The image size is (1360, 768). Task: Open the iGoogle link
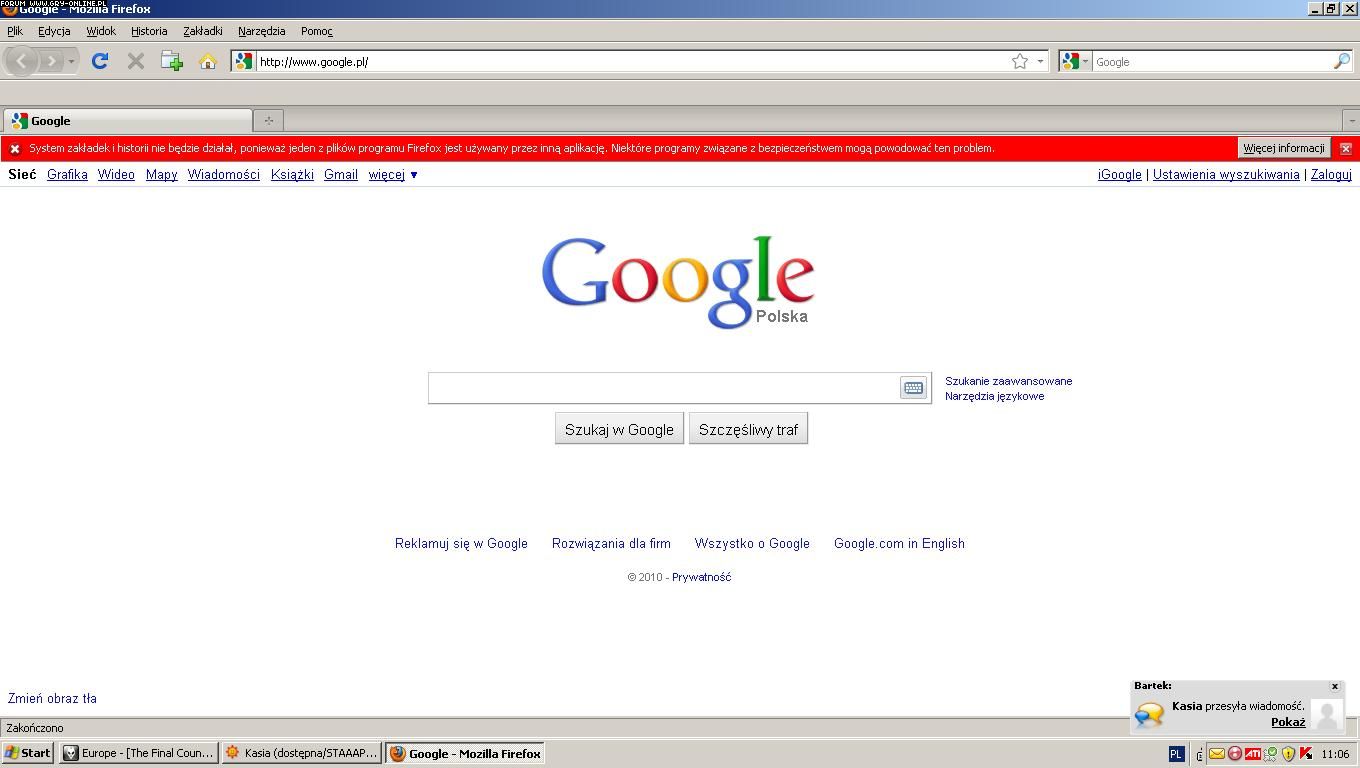1120,174
